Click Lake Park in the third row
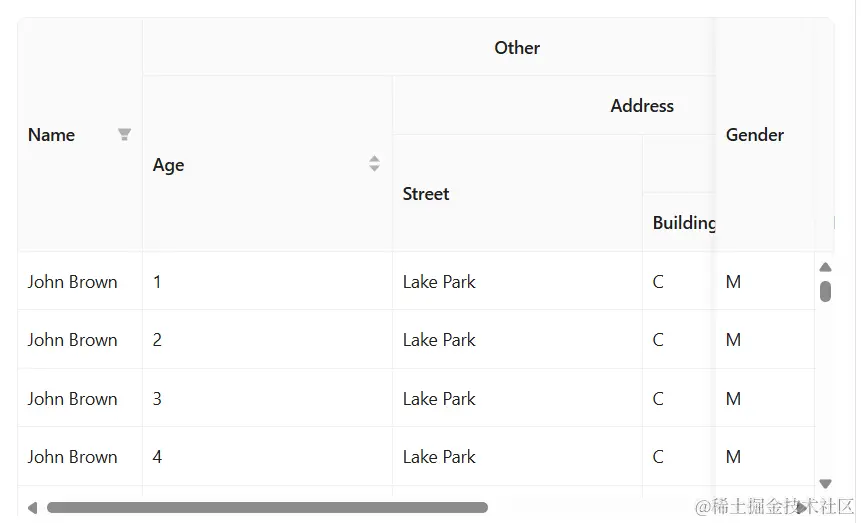The image size is (861, 523). pyautogui.click(x=439, y=399)
